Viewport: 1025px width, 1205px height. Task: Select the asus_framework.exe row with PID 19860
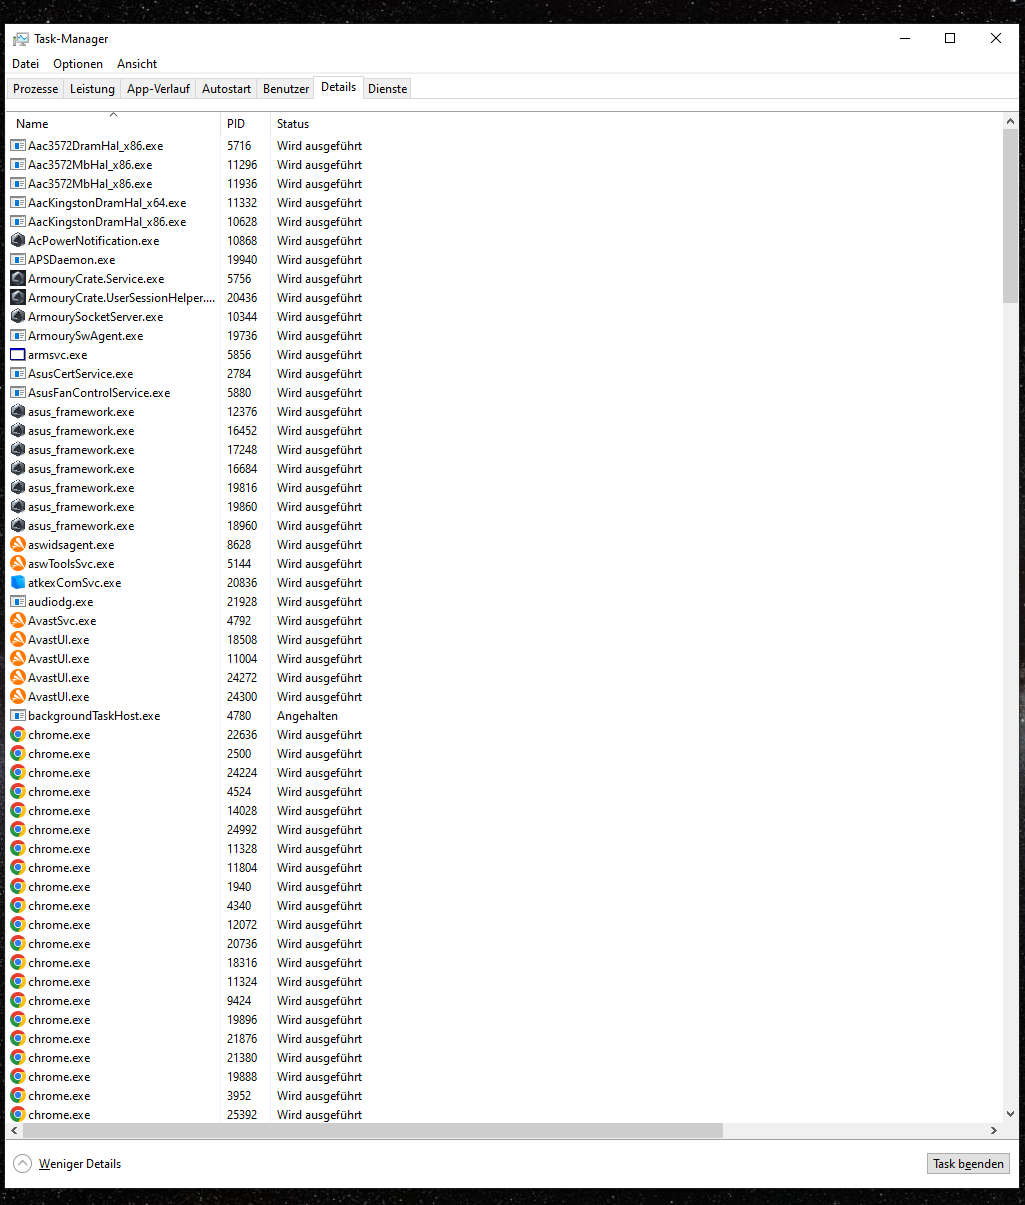(x=504, y=507)
